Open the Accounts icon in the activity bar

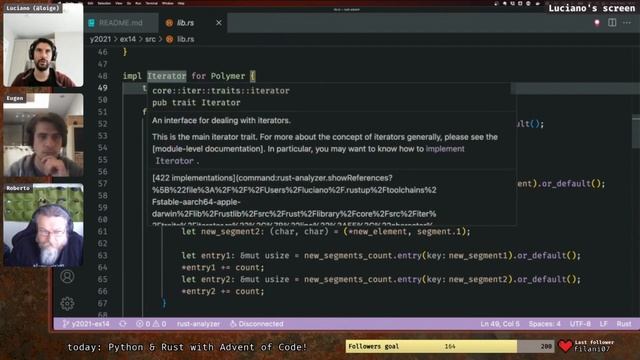67,277
